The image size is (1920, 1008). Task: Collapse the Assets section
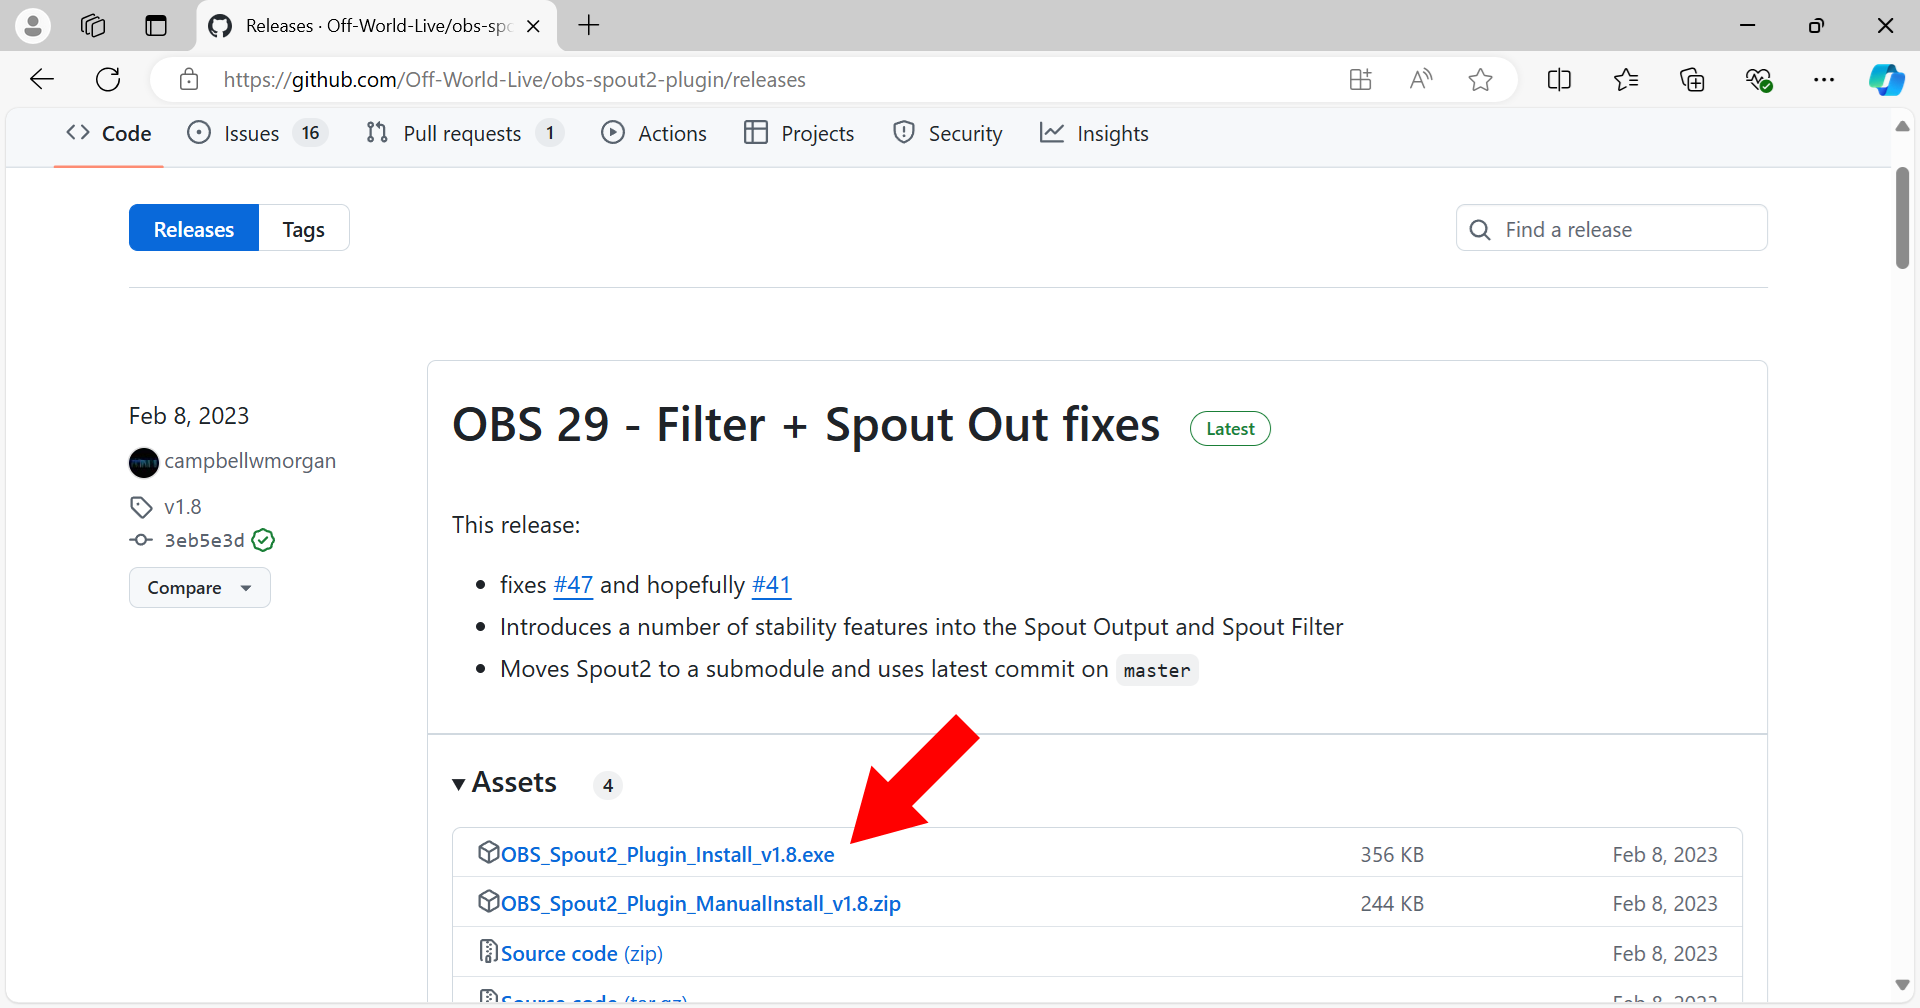pos(504,783)
